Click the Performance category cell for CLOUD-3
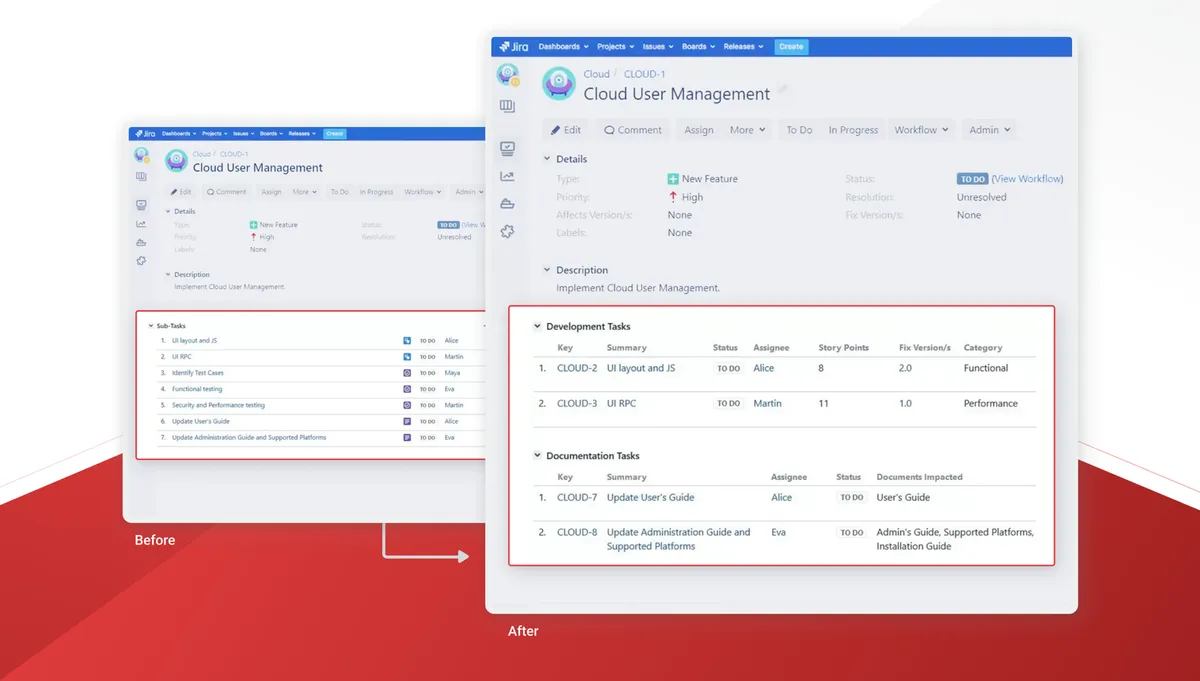The image size is (1200, 681). [991, 403]
